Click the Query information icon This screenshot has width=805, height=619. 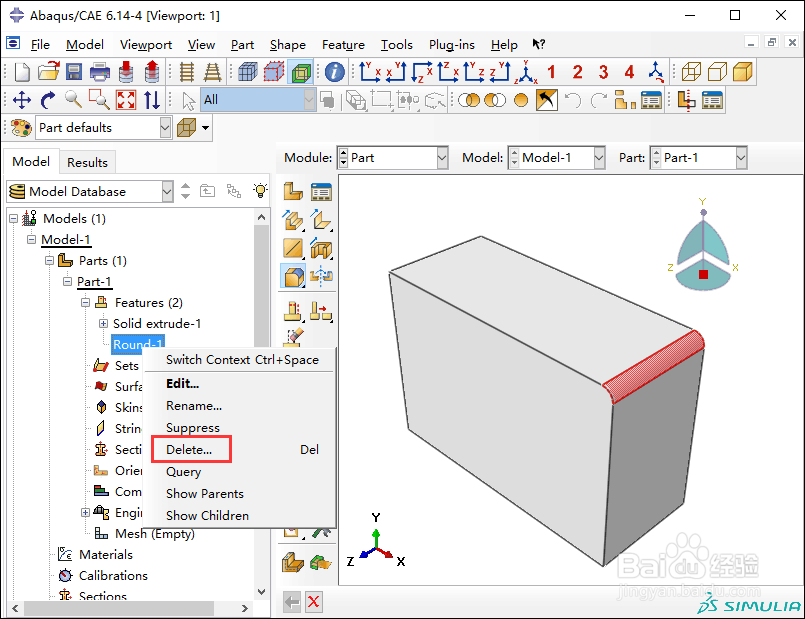[335, 72]
